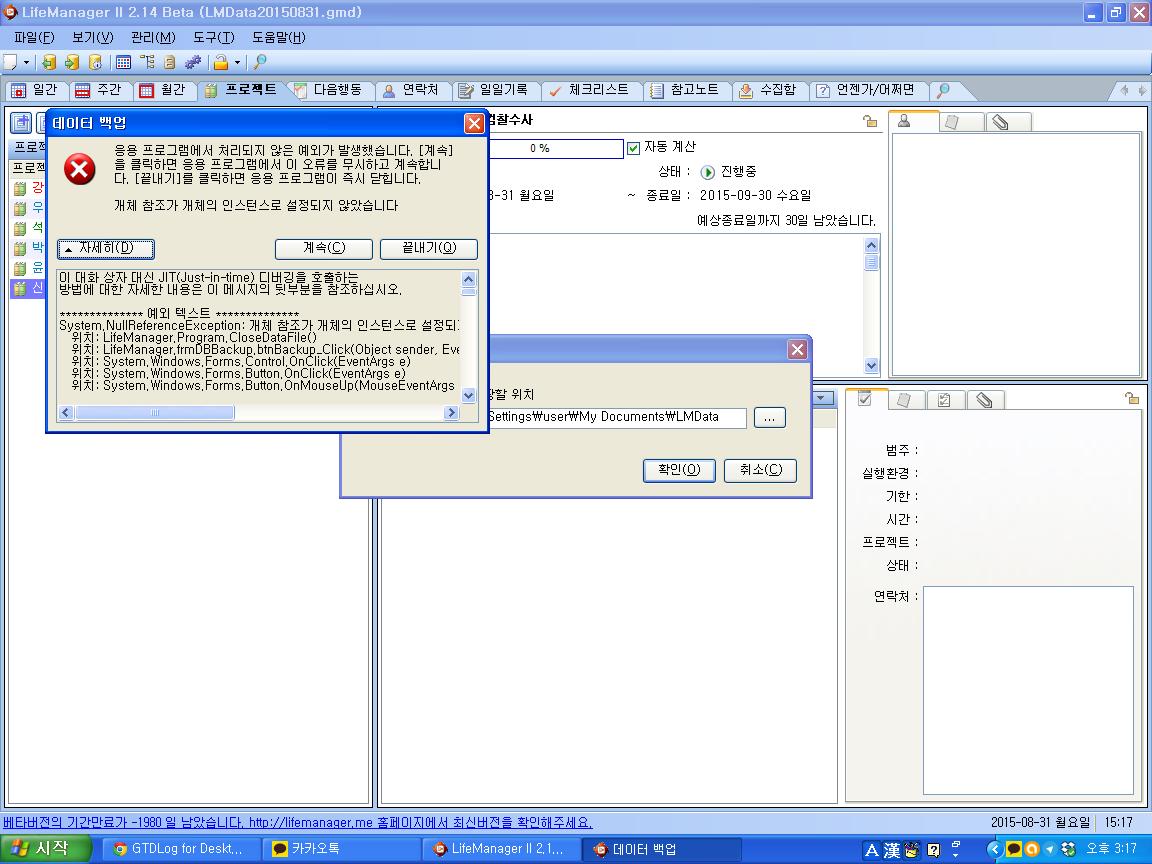The height and width of the screenshot is (864, 1152).
Task: Click the project notes scroll up arrow
Action: click(x=871, y=245)
